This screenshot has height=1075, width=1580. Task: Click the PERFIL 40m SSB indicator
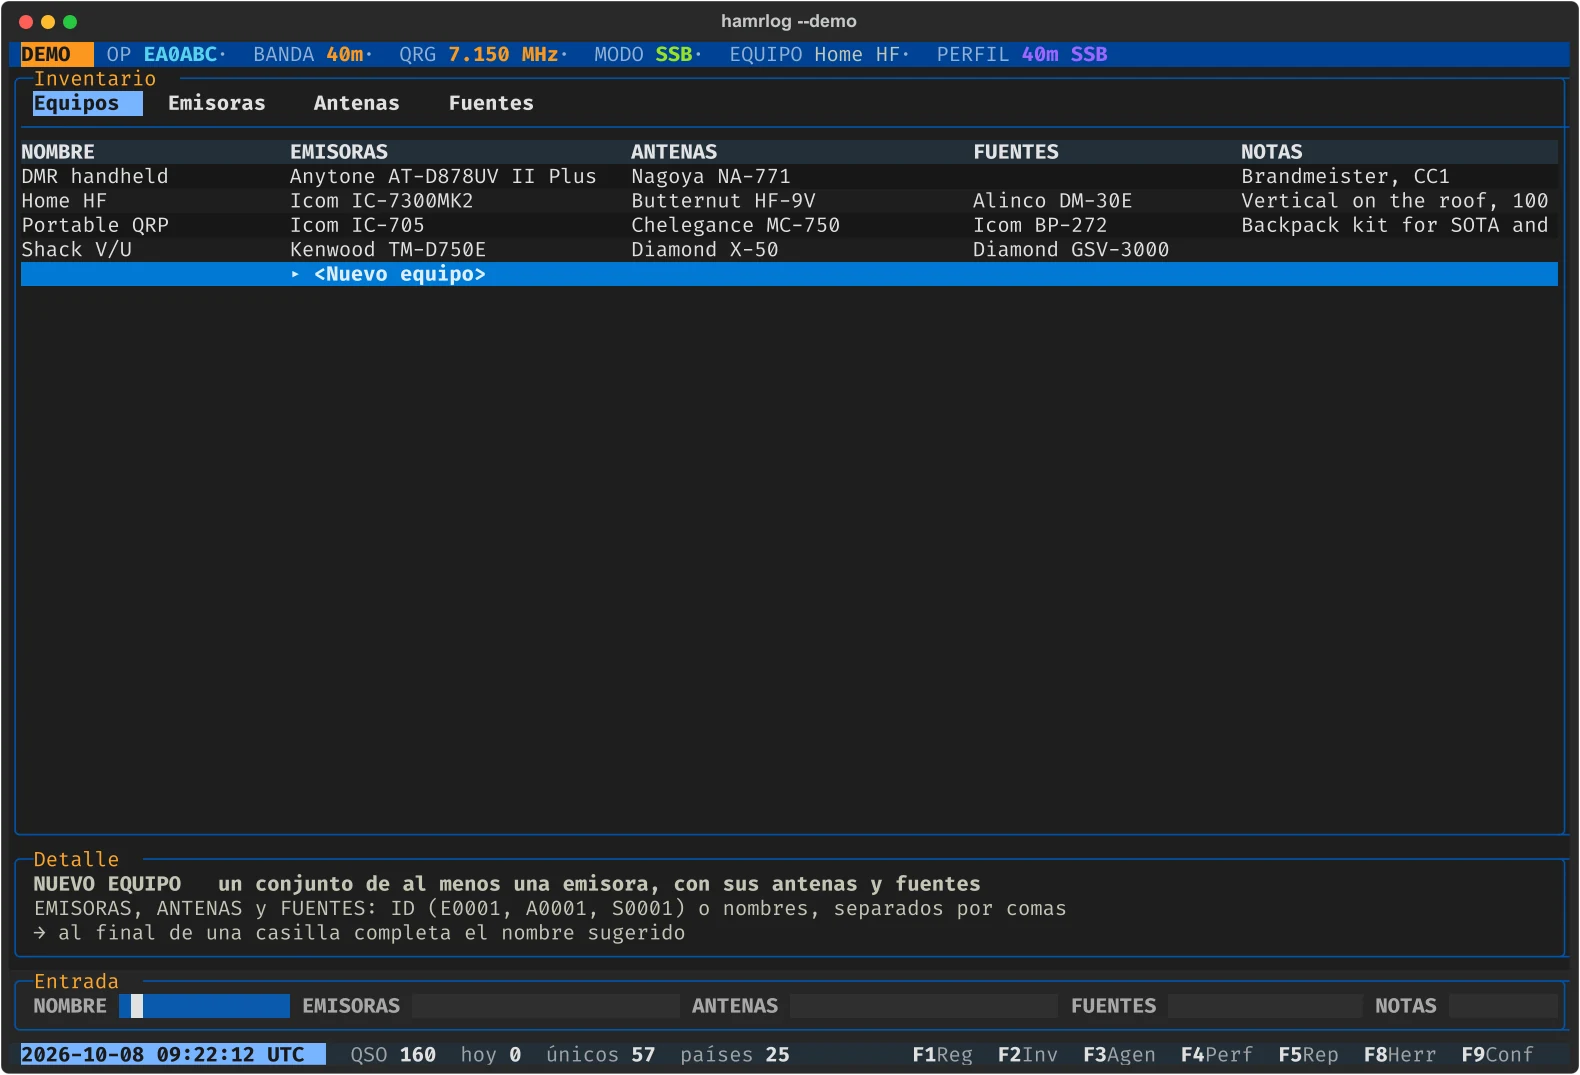(x=1022, y=54)
